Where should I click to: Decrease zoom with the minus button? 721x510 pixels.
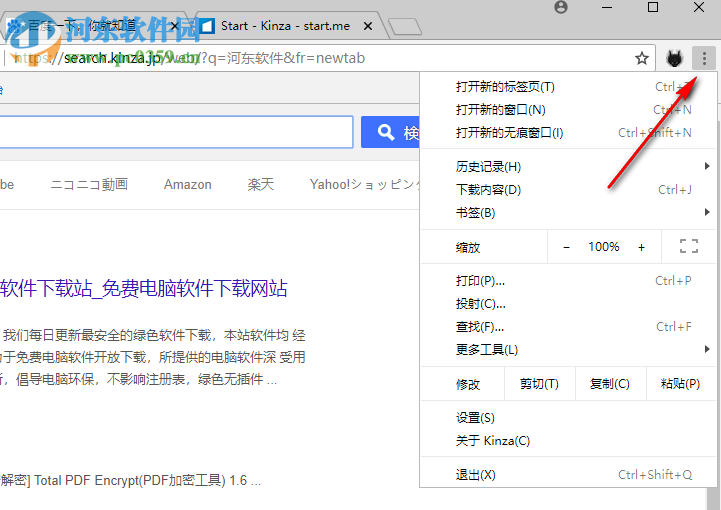(566, 247)
